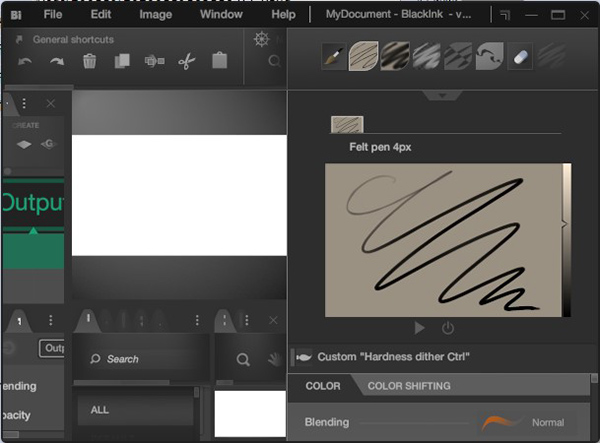The width and height of the screenshot is (600, 443).
Task: Open the Image menu
Action: tap(155, 15)
